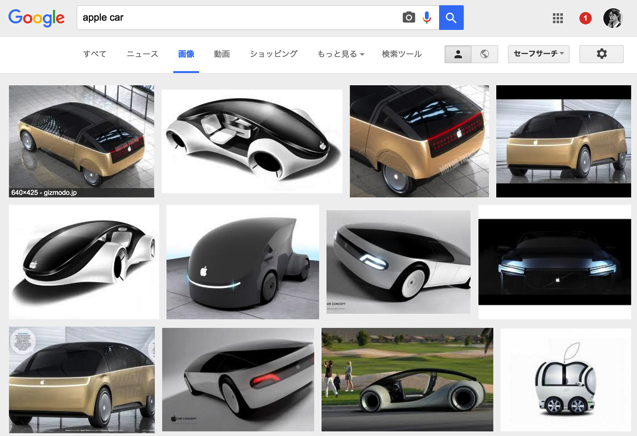Open Google apps grid
The image size is (637, 436).
[x=558, y=18]
